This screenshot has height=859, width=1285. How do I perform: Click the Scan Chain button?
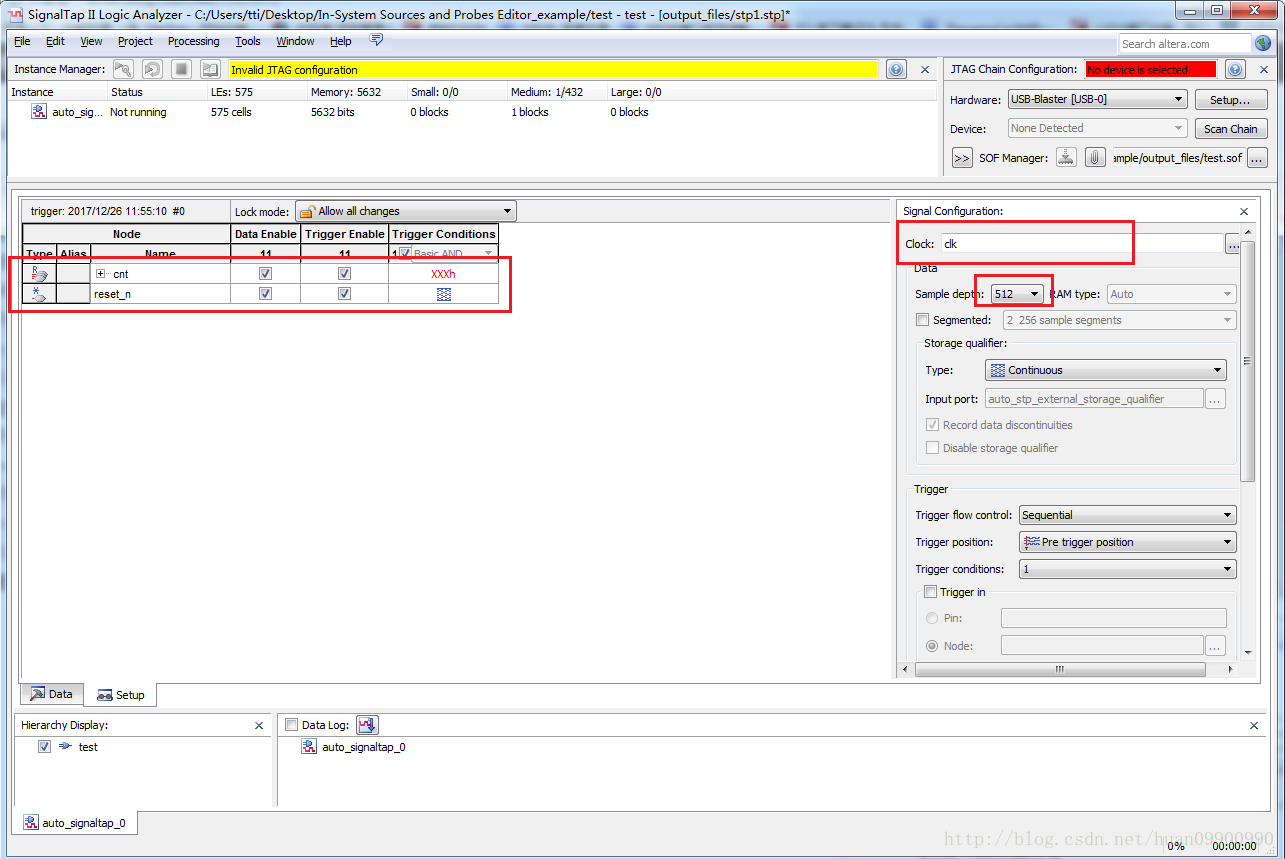tap(1230, 129)
